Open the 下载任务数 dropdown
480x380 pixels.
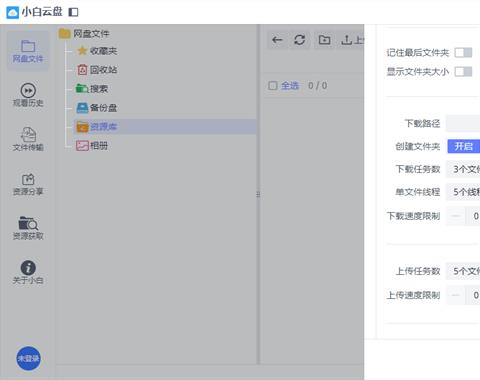463,169
